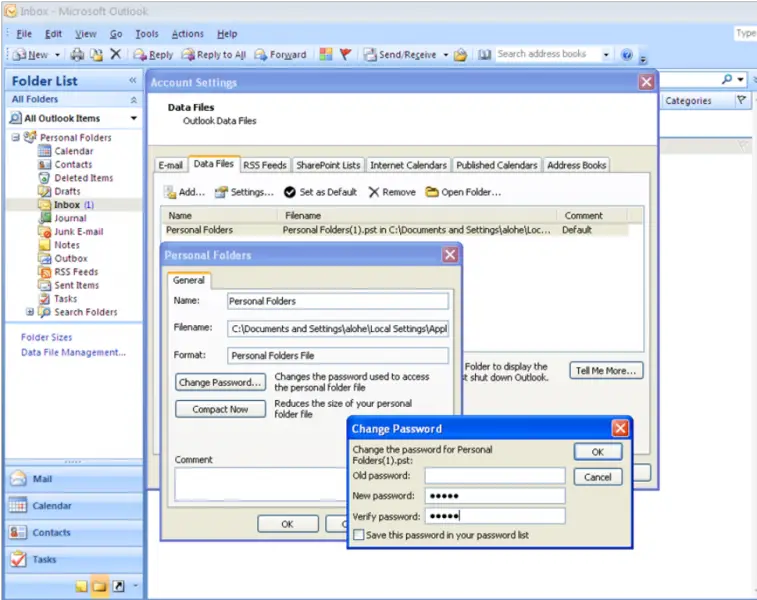Switch to the SharePoint Lists tab

(x=328, y=165)
